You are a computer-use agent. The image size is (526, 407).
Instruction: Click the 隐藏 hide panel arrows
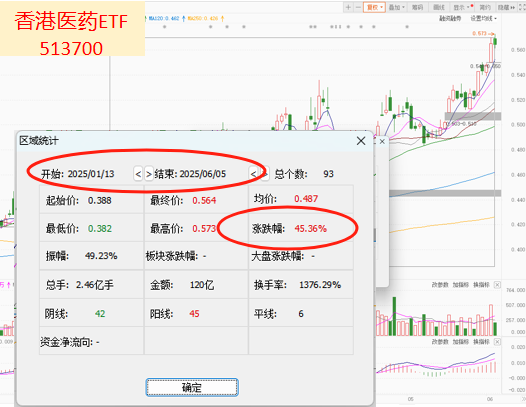506,7
